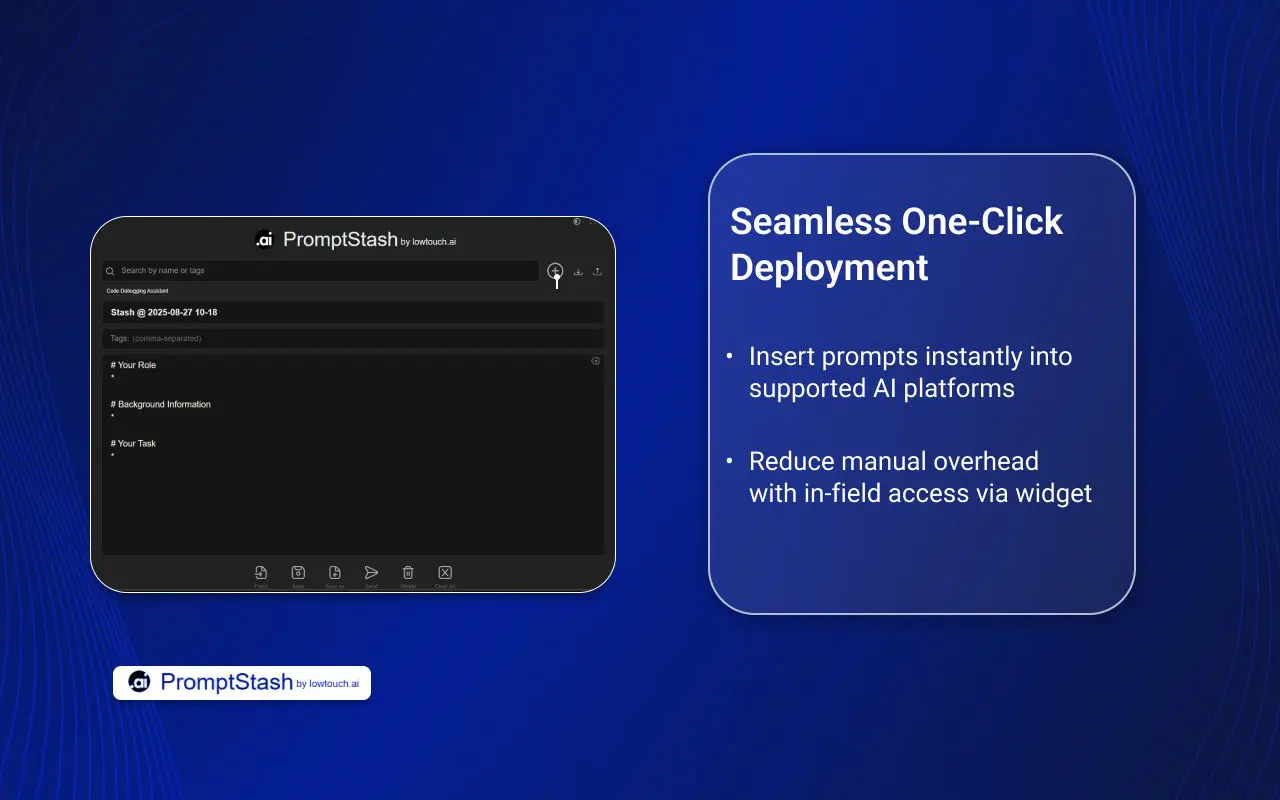Click the magnifier search icon
The height and width of the screenshot is (800, 1280).
(x=110, y=271)
